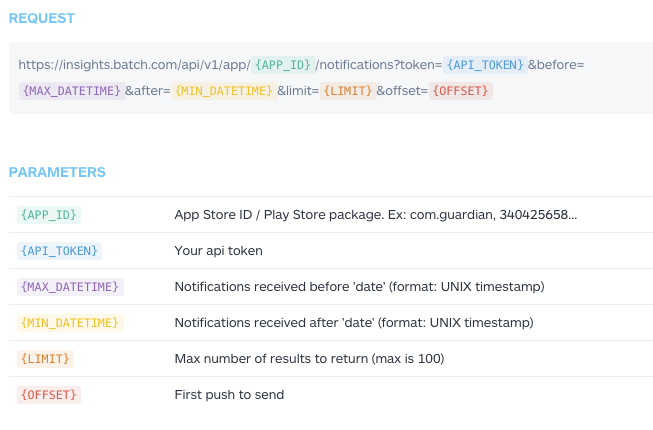Click the {MAX_DATETIME} placeholder in the request URL
Image resolution: width=653 pixels, height=430 pixels.
coord(70,91)
